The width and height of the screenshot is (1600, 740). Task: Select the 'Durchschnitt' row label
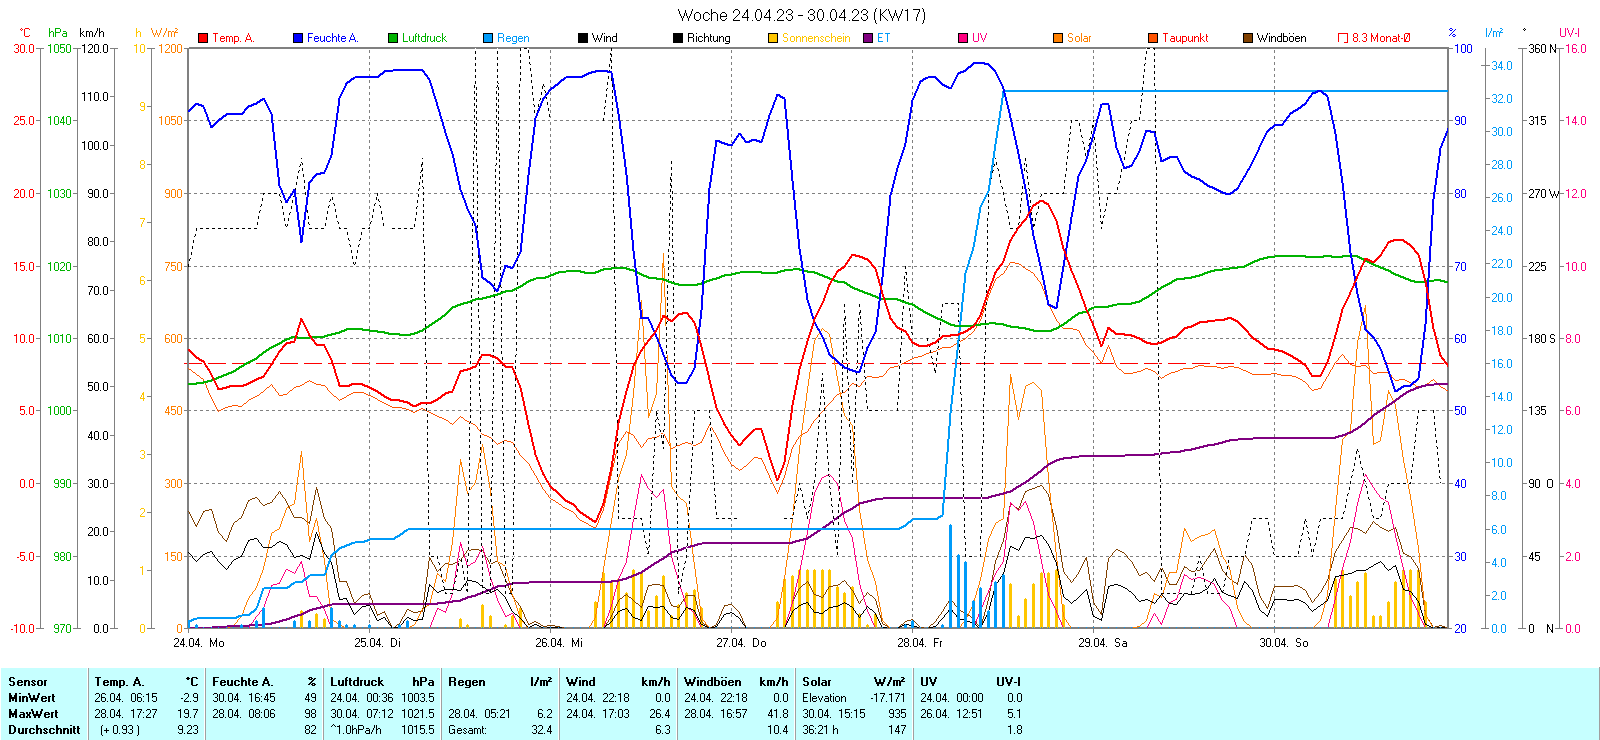[x=44, y=730]
